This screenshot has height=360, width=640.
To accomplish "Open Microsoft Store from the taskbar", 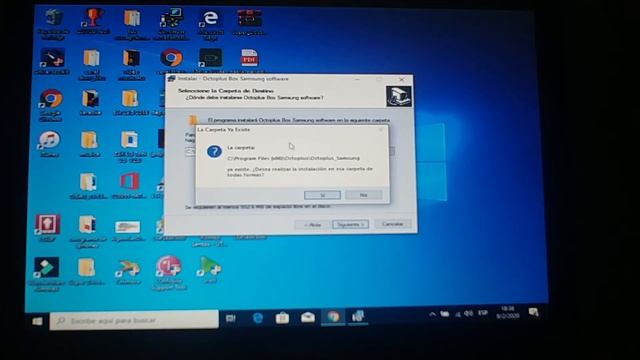I will click(282, 318).
